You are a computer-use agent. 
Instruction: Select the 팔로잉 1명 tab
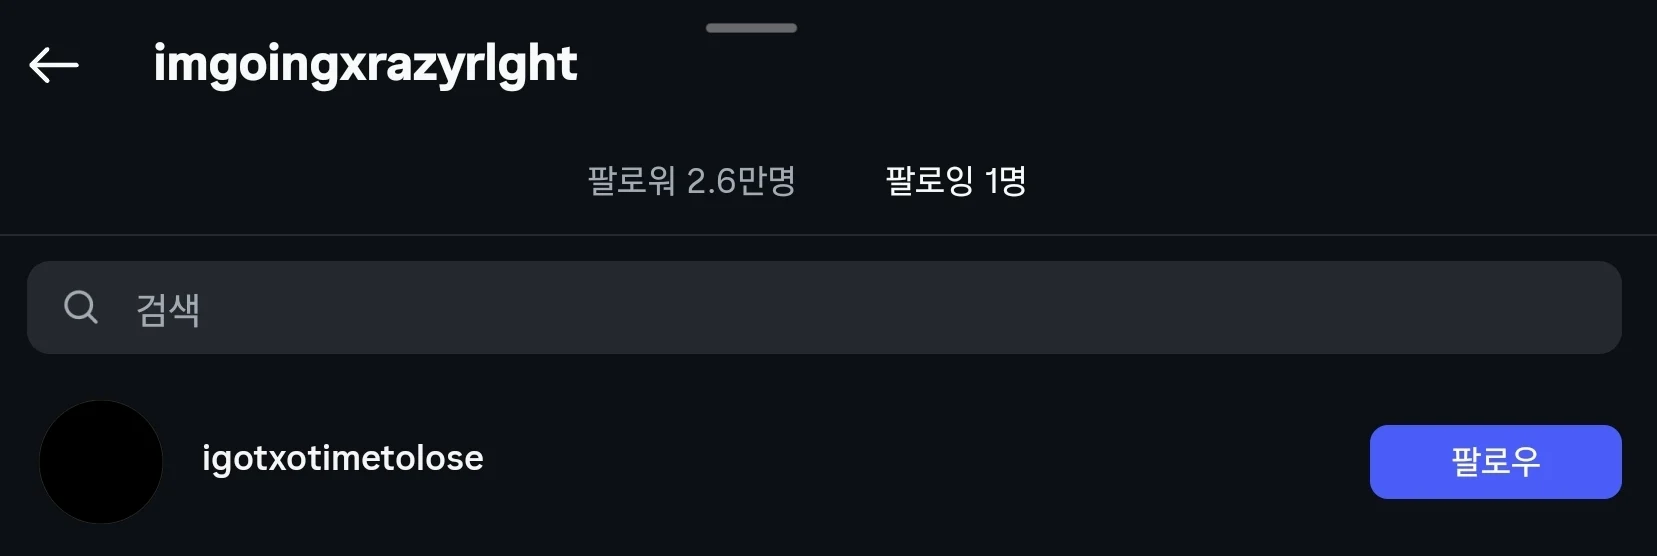956,181
